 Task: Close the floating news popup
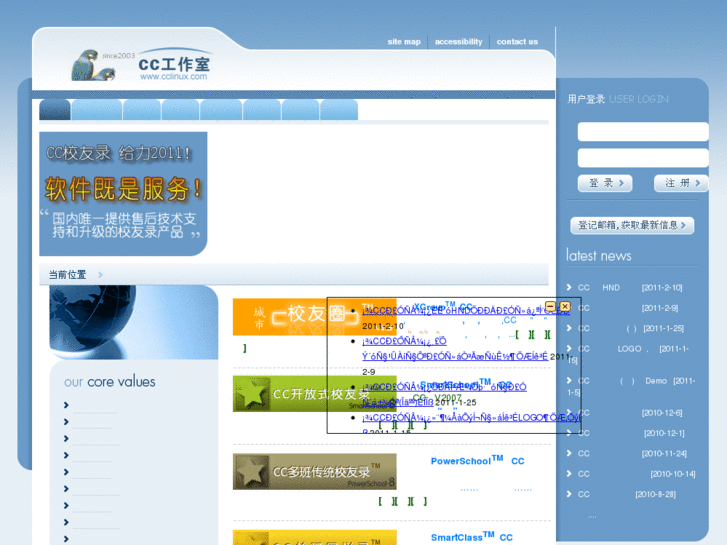565,307
